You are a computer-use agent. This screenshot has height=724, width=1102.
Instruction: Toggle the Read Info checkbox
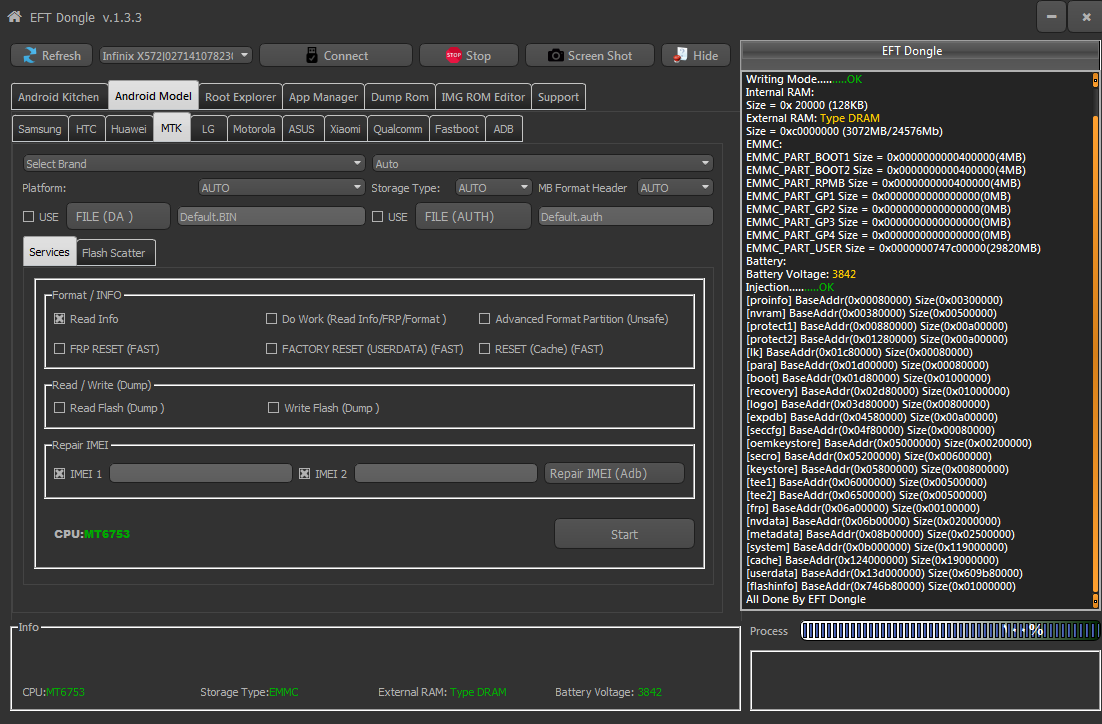60,319
